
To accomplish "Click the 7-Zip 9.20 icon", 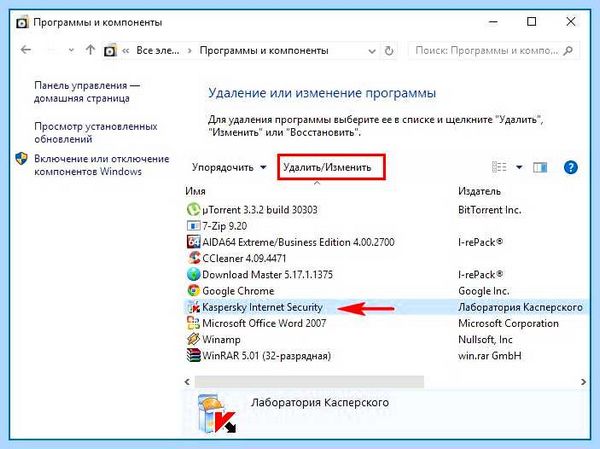I will [x=193, y=226].
